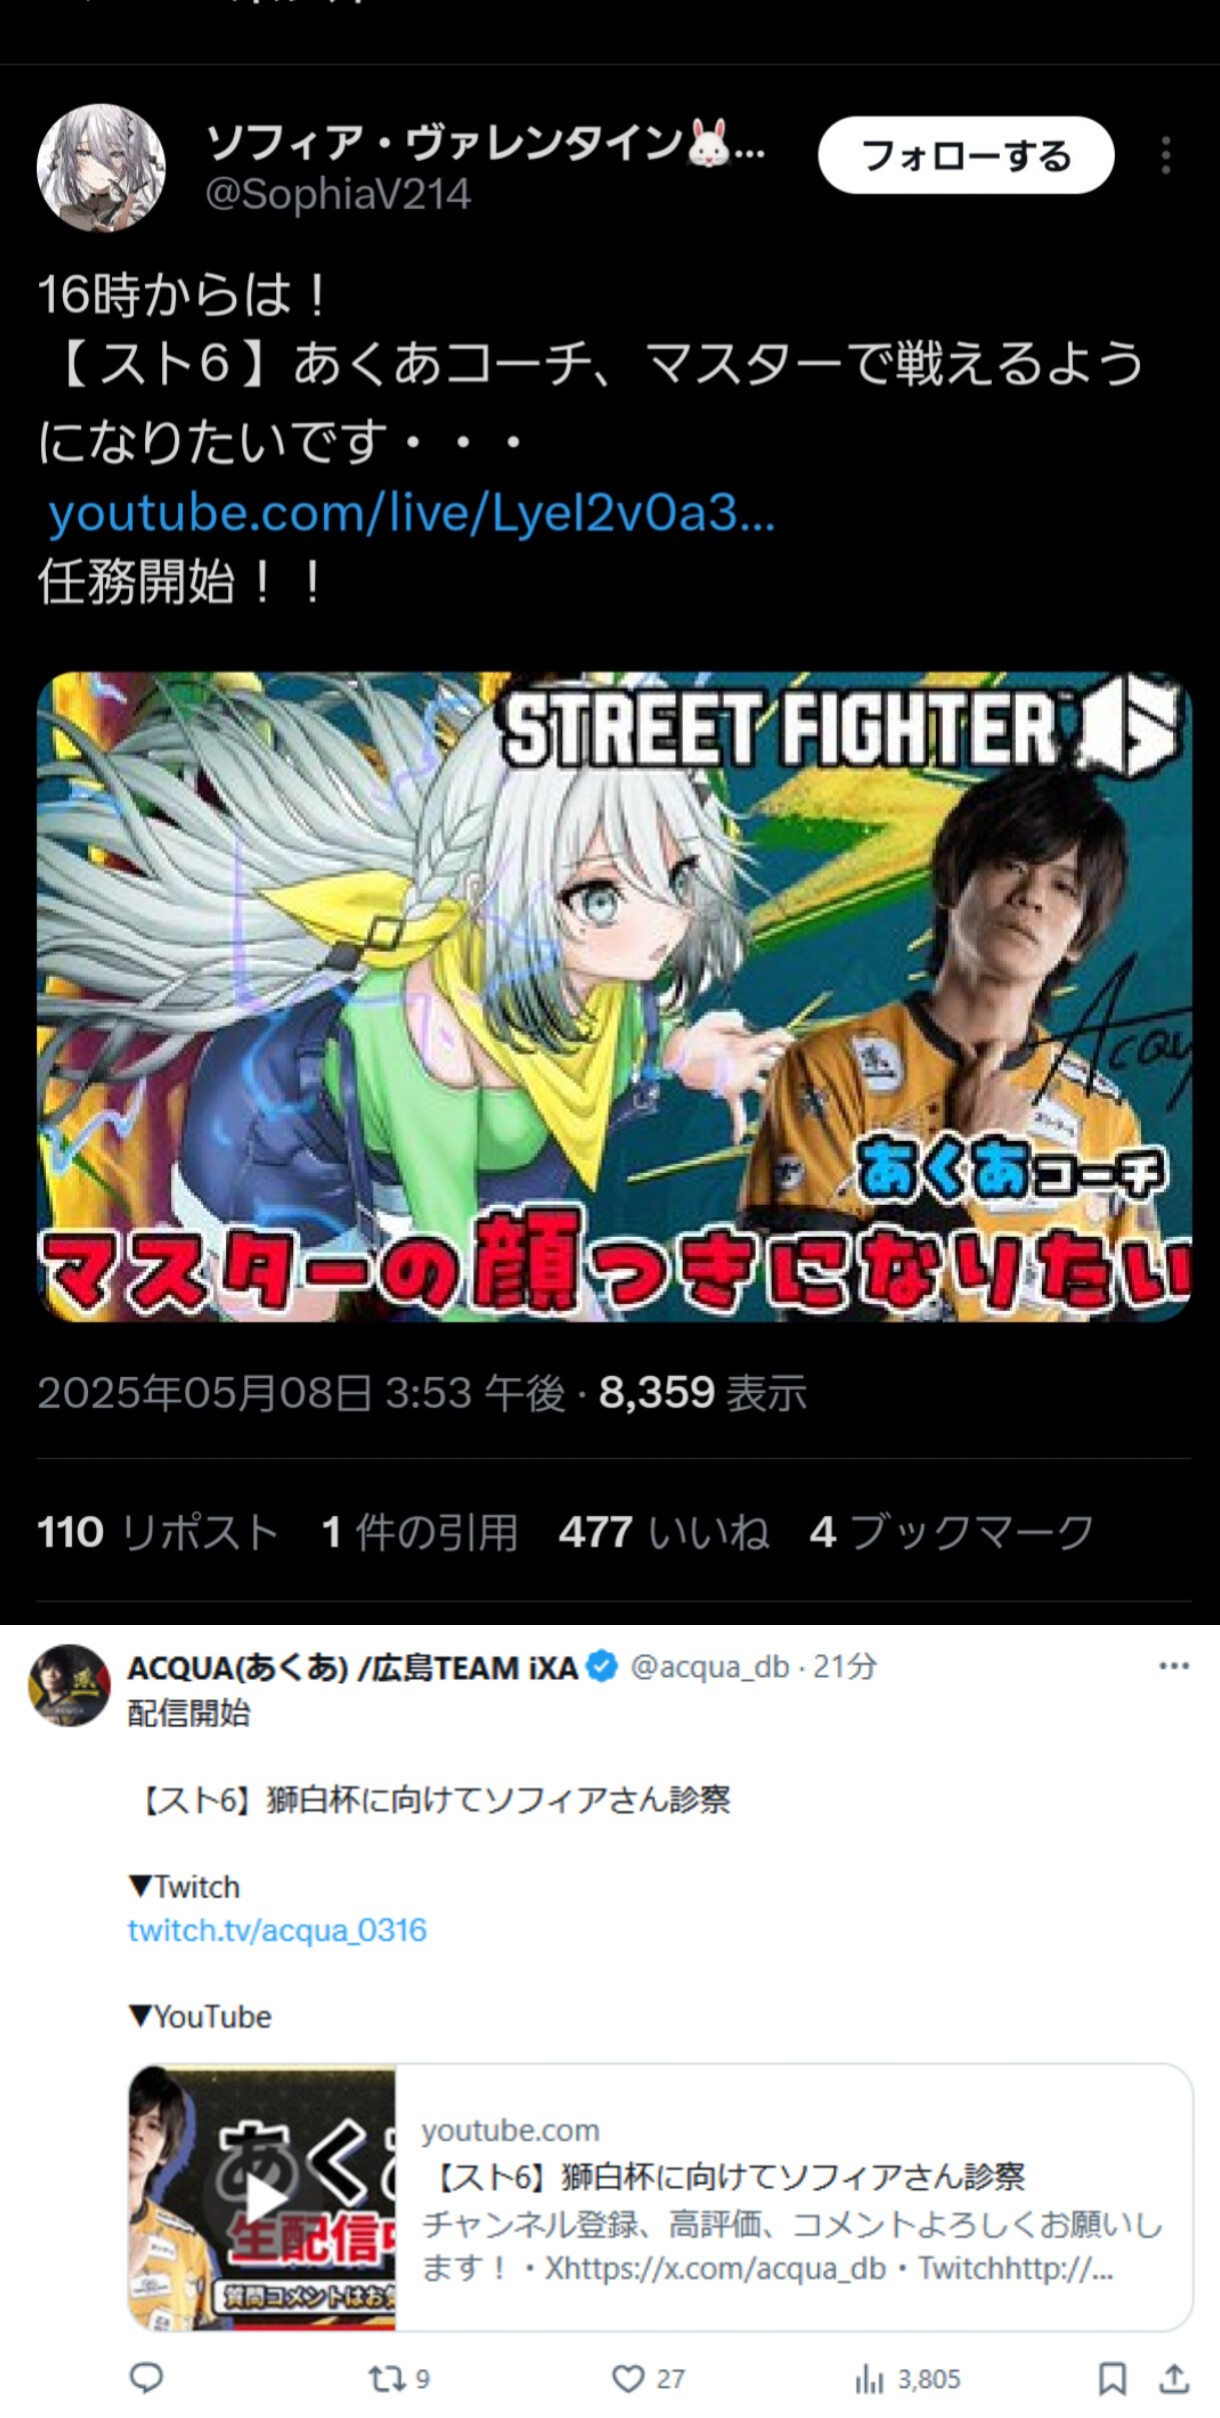
Task: Open the Street Fighter 6 stream thumbnail image
Action: click(614, 996)
